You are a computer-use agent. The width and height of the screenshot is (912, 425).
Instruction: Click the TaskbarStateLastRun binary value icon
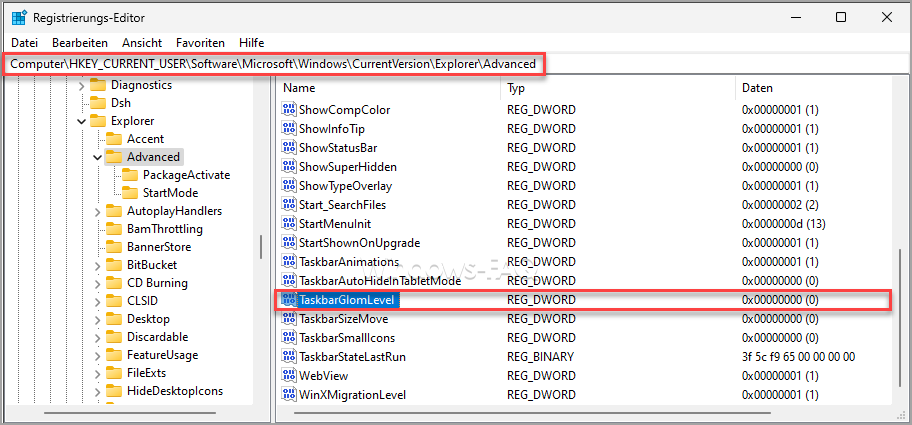pyautogui.click(x=288, y=356)
